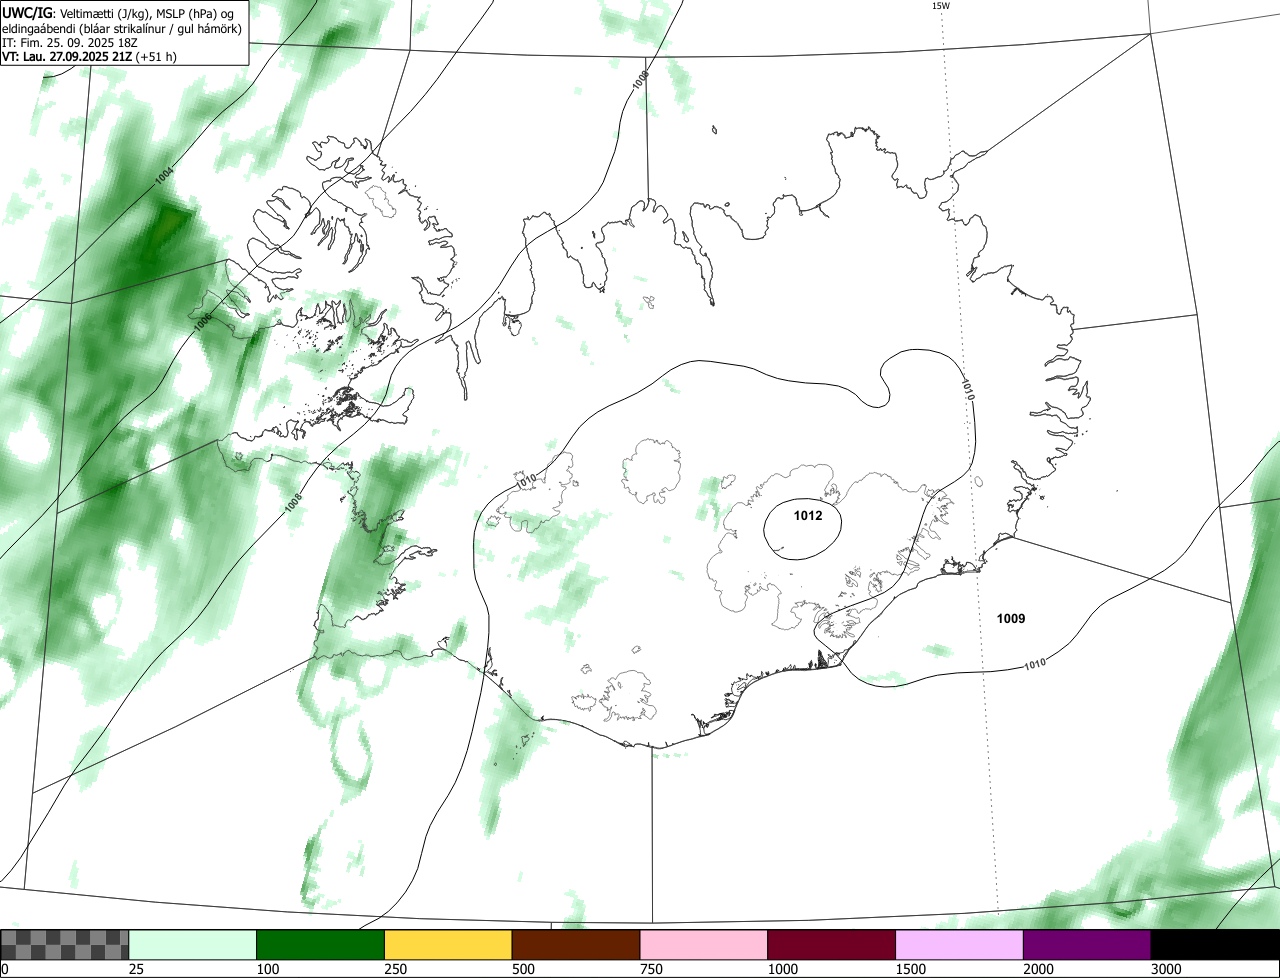
Task: Click the legend tick value 100
Action: (x=267, y=969)
